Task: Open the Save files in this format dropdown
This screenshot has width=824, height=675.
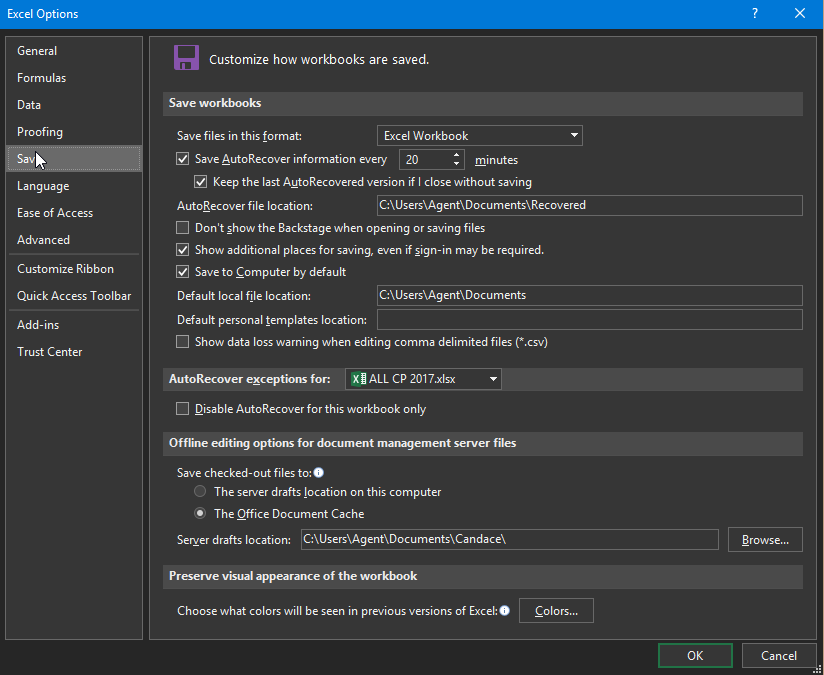Action: click(x=480, y=136)
